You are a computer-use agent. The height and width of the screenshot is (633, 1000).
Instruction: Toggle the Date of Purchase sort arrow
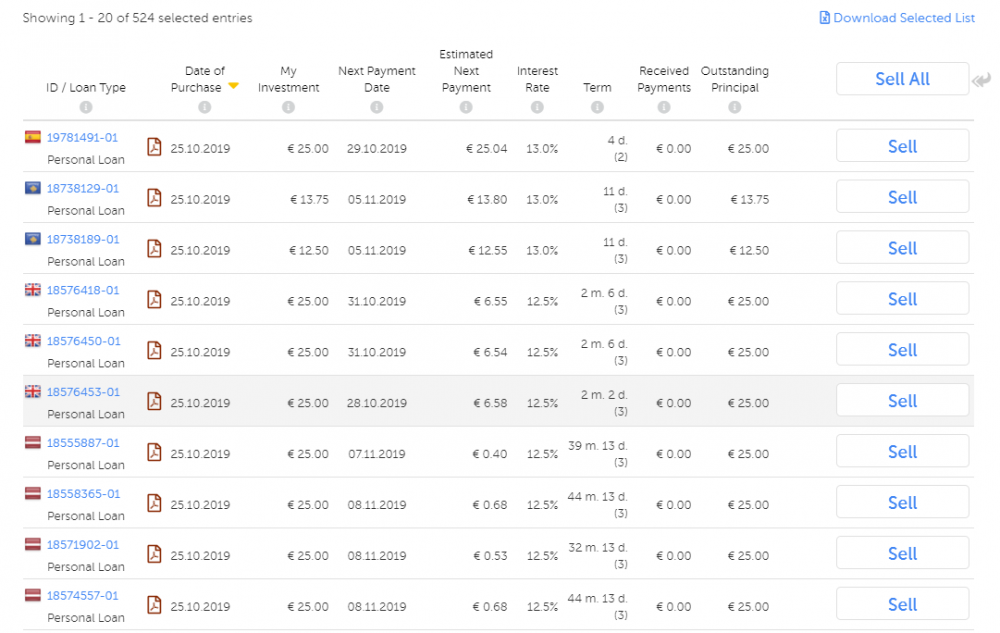233,86
